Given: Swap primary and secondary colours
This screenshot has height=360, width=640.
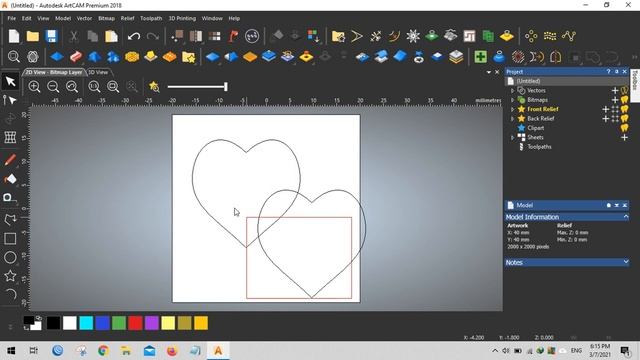Looking at the screenshot, I should coord(38,318).
